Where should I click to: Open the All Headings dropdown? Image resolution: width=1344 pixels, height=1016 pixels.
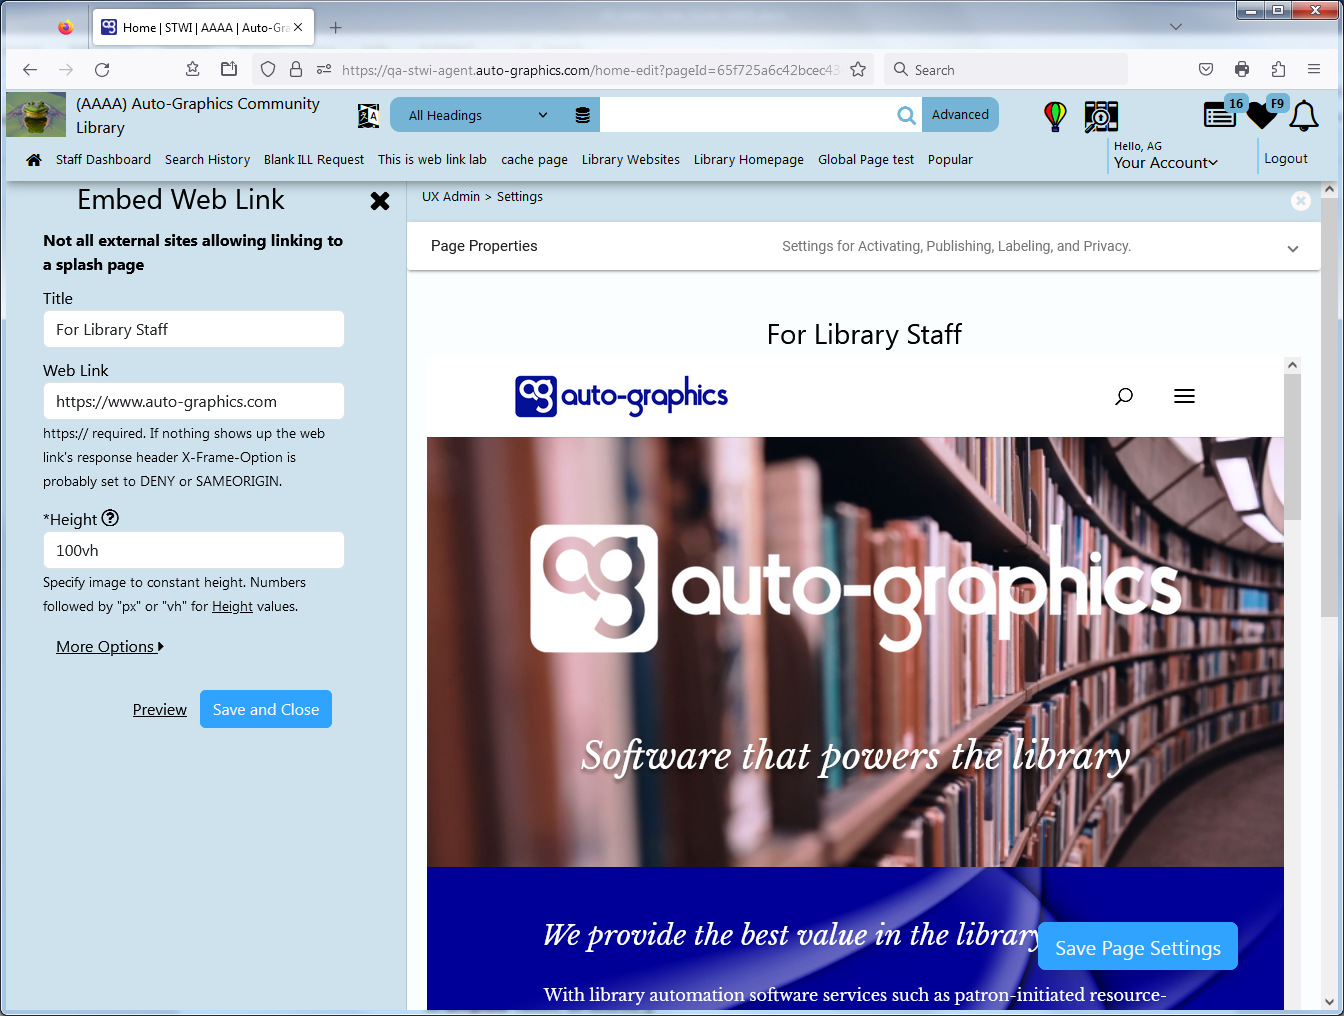[478, 115]
